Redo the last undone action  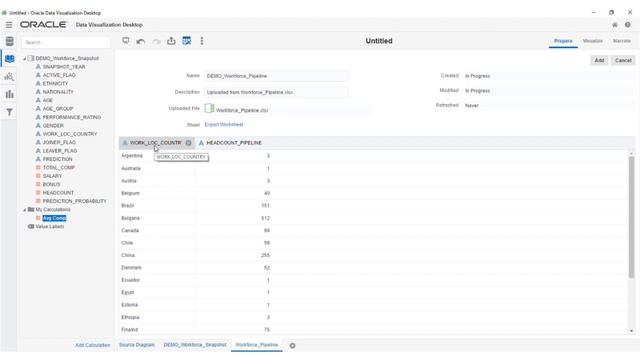coord(156,41)
